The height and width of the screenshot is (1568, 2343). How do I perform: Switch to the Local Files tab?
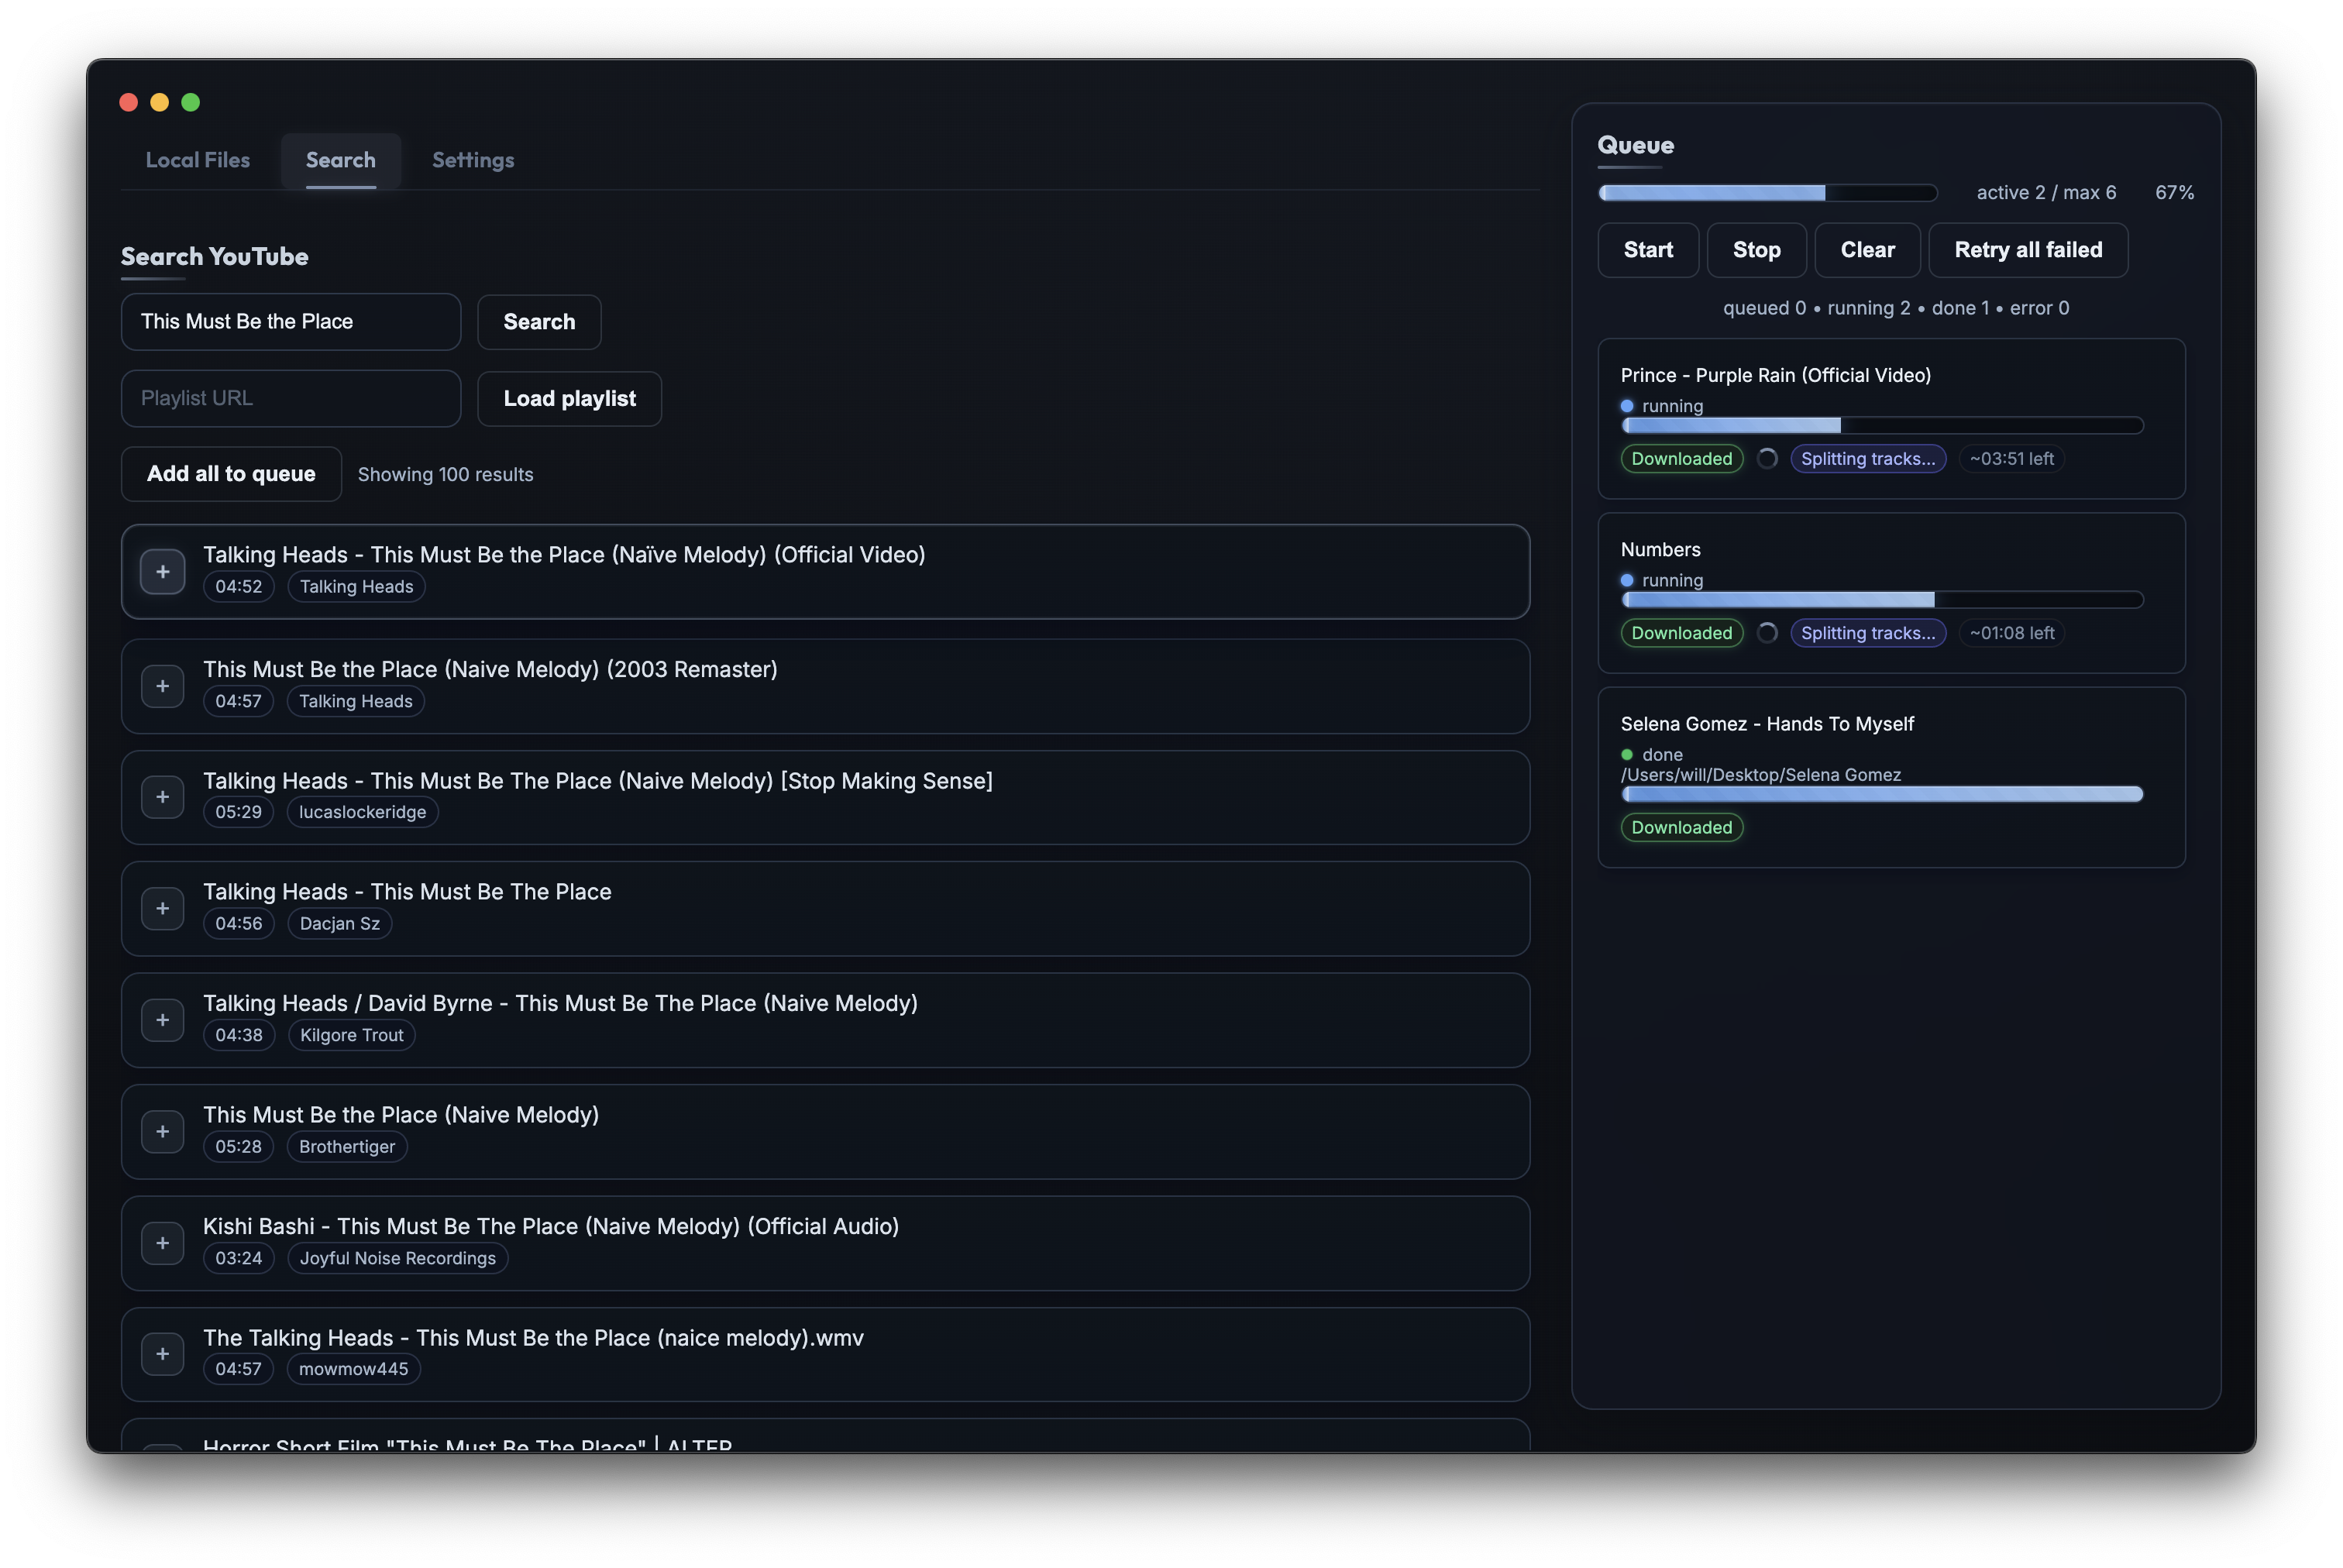(197, 160)
